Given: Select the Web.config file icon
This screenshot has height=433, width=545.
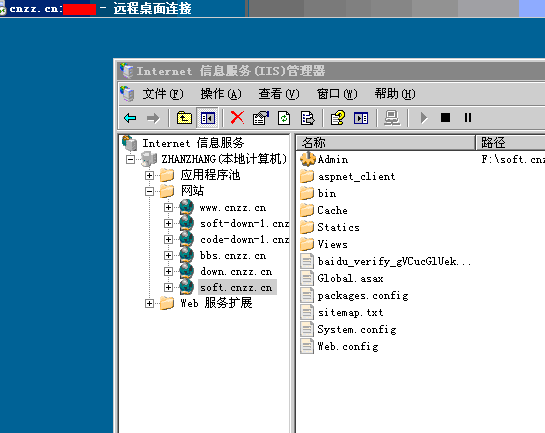Looking at the screenshot, I should click(307, 346).
